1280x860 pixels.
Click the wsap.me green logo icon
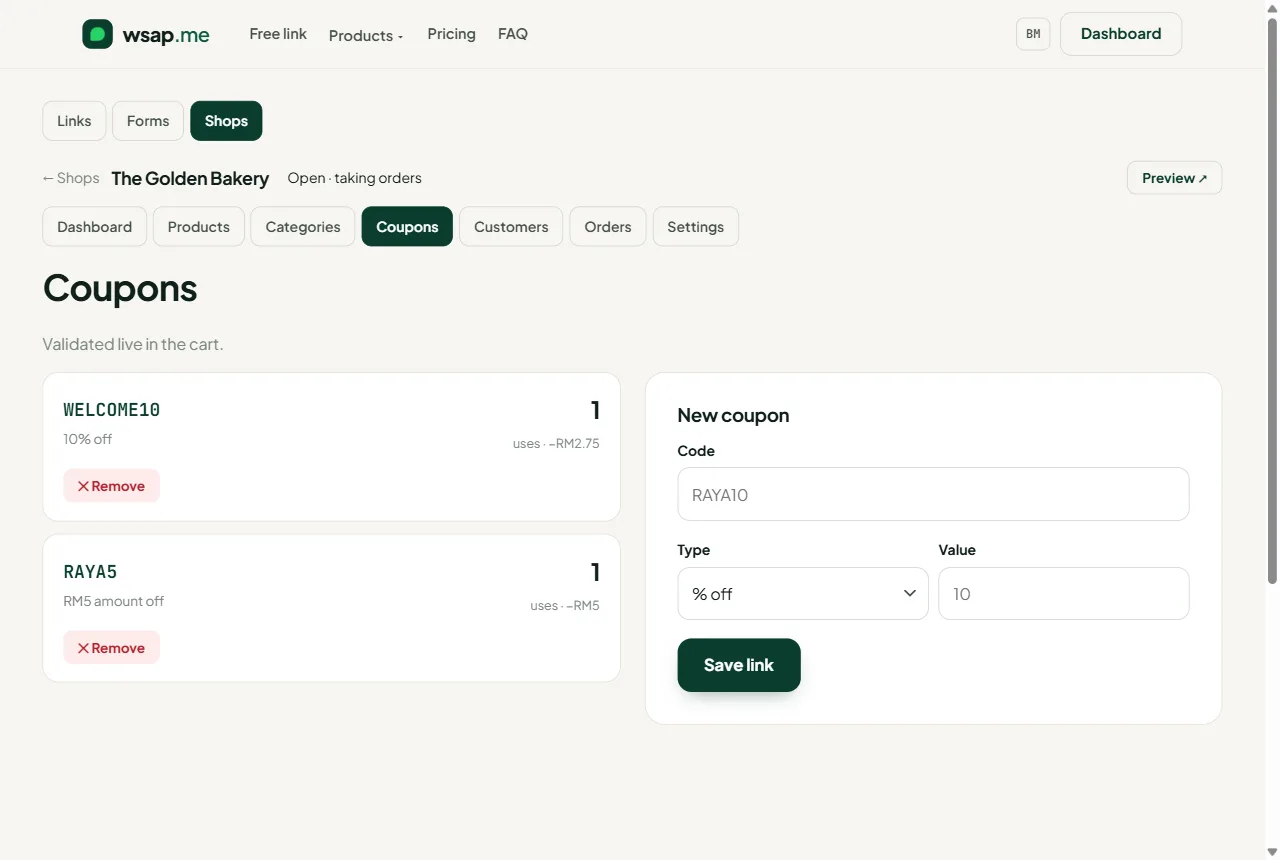pos(97,34)
